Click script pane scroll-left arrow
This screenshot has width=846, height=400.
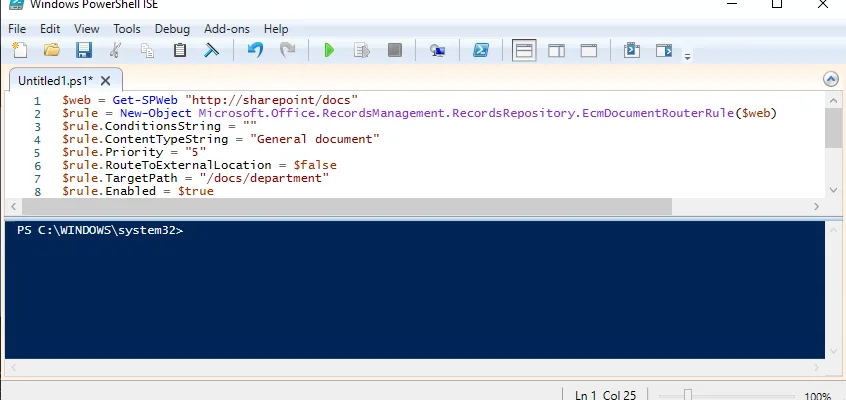pos(13,206)
